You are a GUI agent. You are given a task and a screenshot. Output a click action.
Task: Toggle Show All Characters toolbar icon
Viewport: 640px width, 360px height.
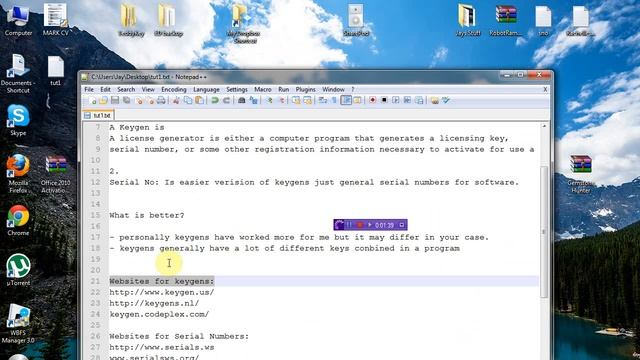[x=334, y=100]
